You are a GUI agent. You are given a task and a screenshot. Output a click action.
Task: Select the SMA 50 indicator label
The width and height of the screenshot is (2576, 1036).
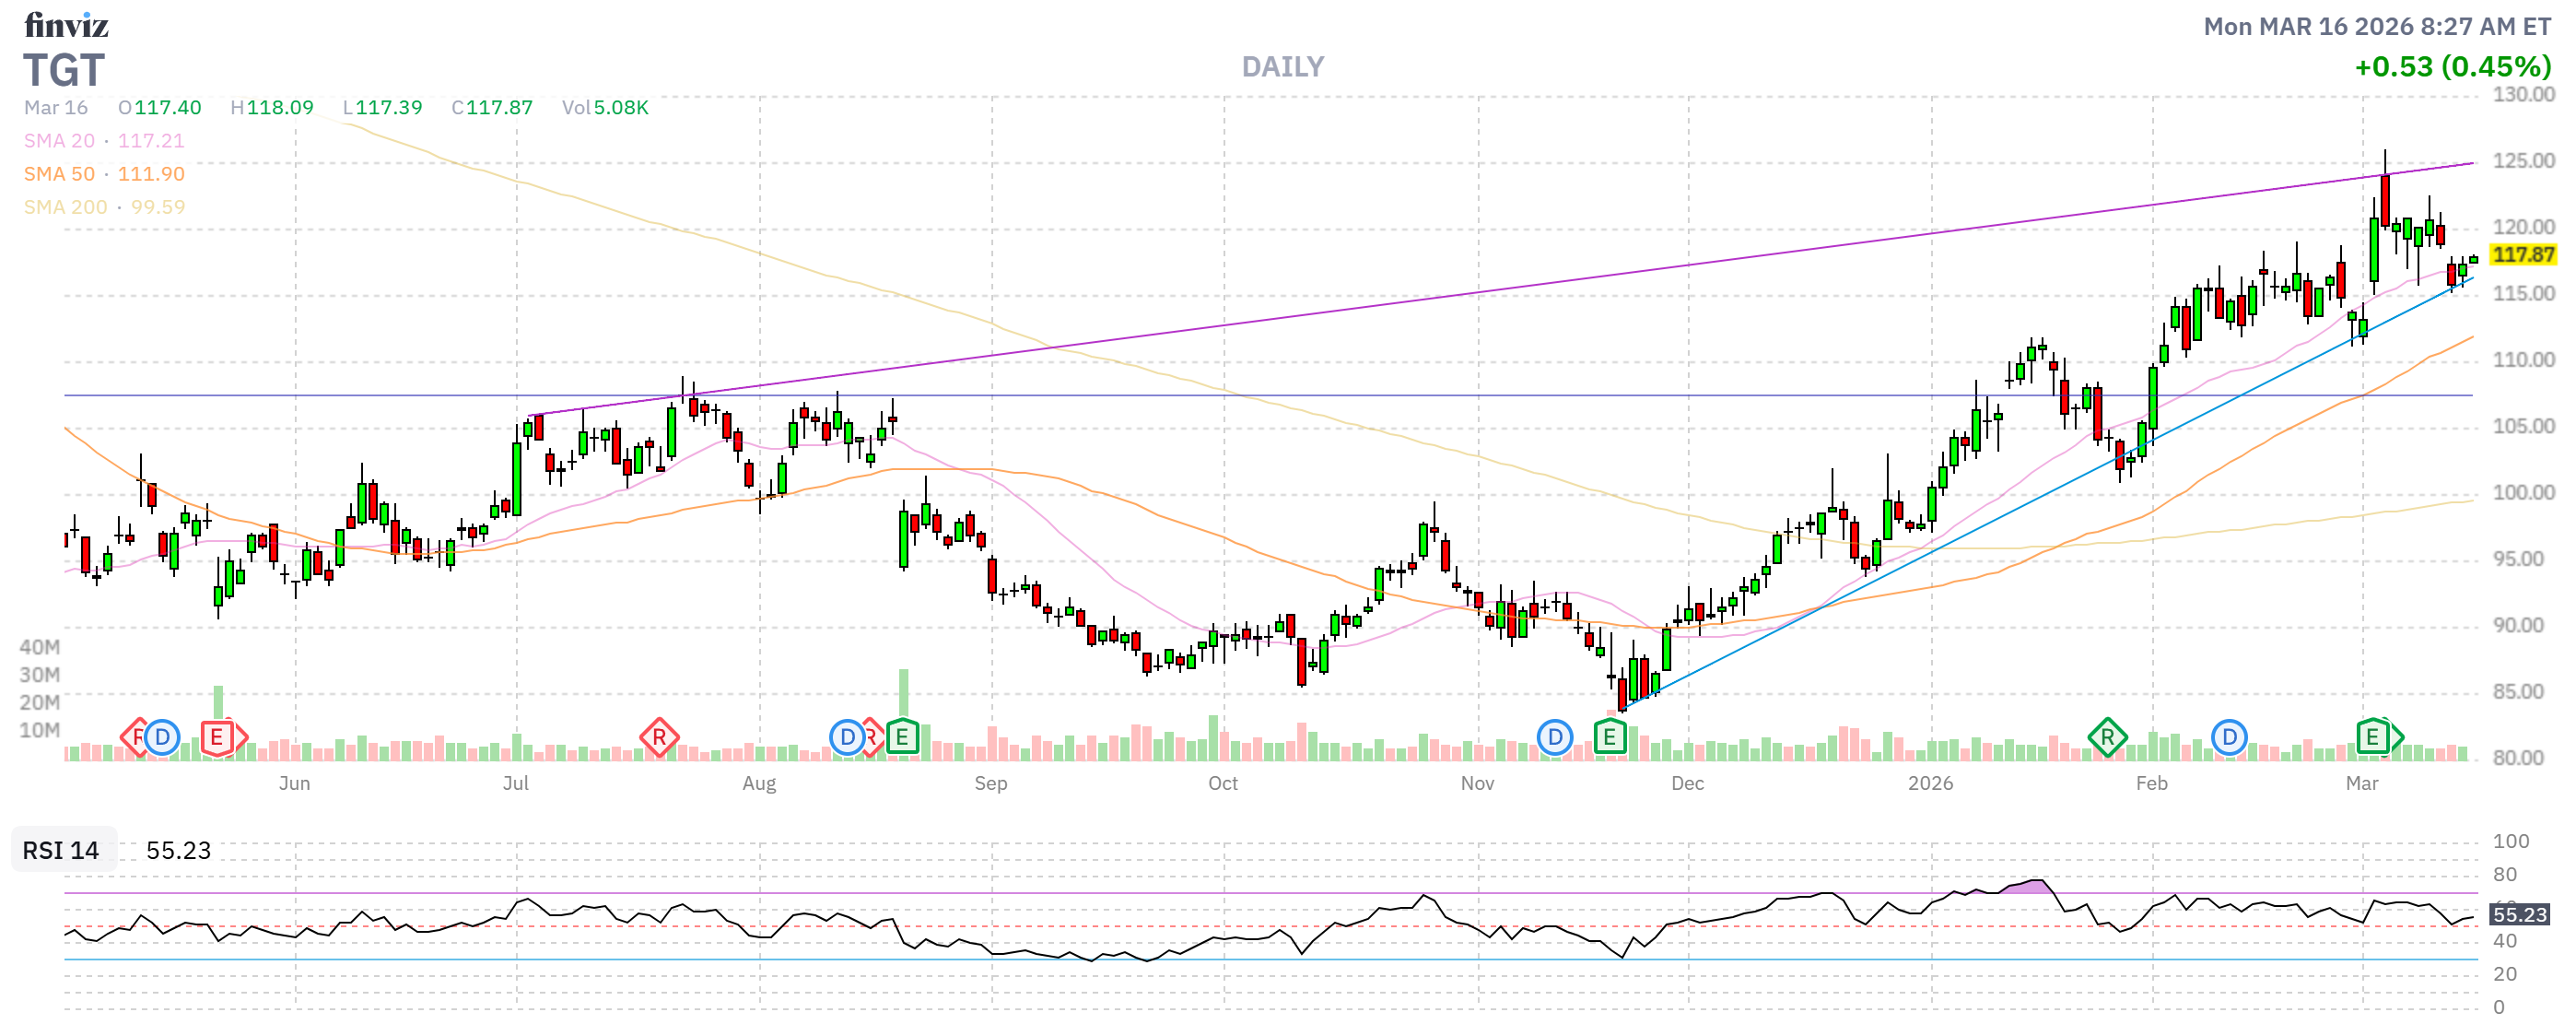(60, 174)
